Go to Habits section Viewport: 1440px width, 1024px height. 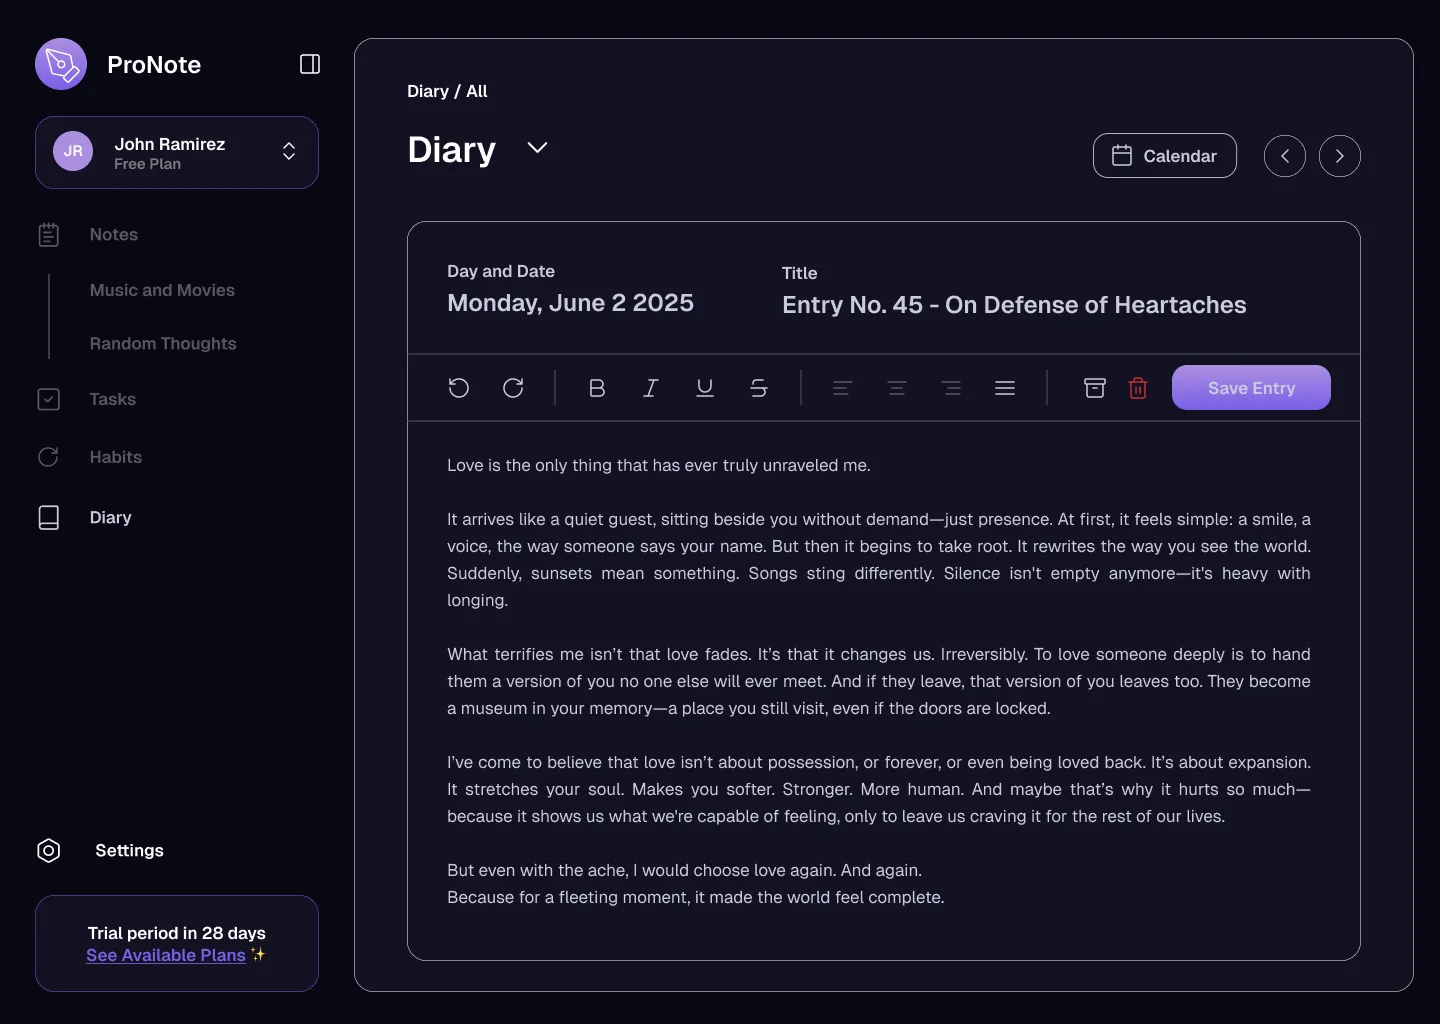115,457
